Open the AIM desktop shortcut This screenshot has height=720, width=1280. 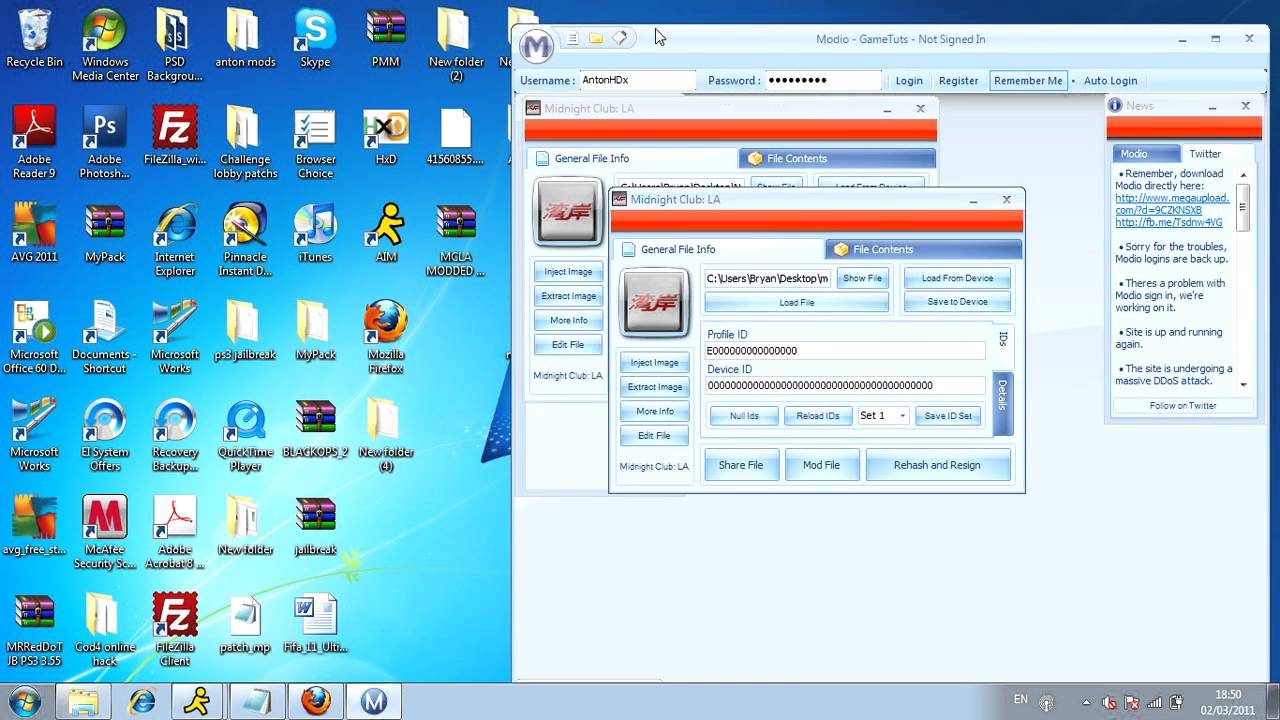[386, 233]
